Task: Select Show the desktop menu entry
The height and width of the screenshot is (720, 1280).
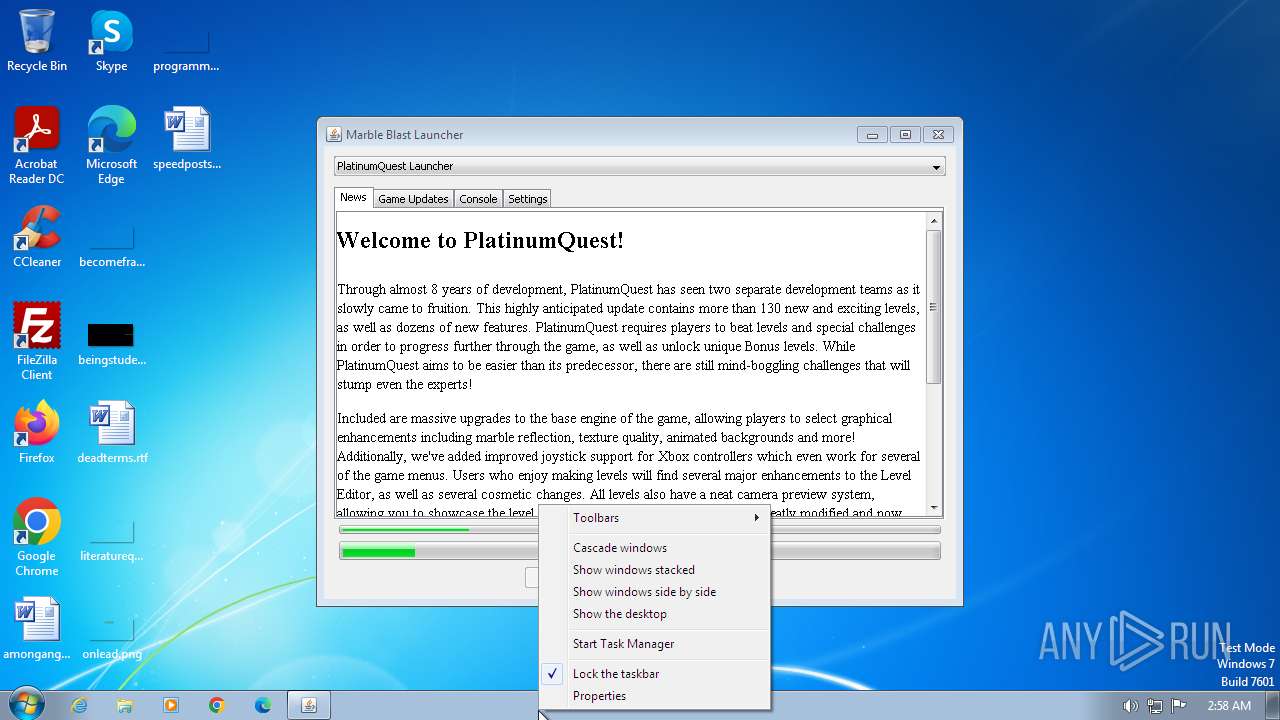Action: coord(654,614)
